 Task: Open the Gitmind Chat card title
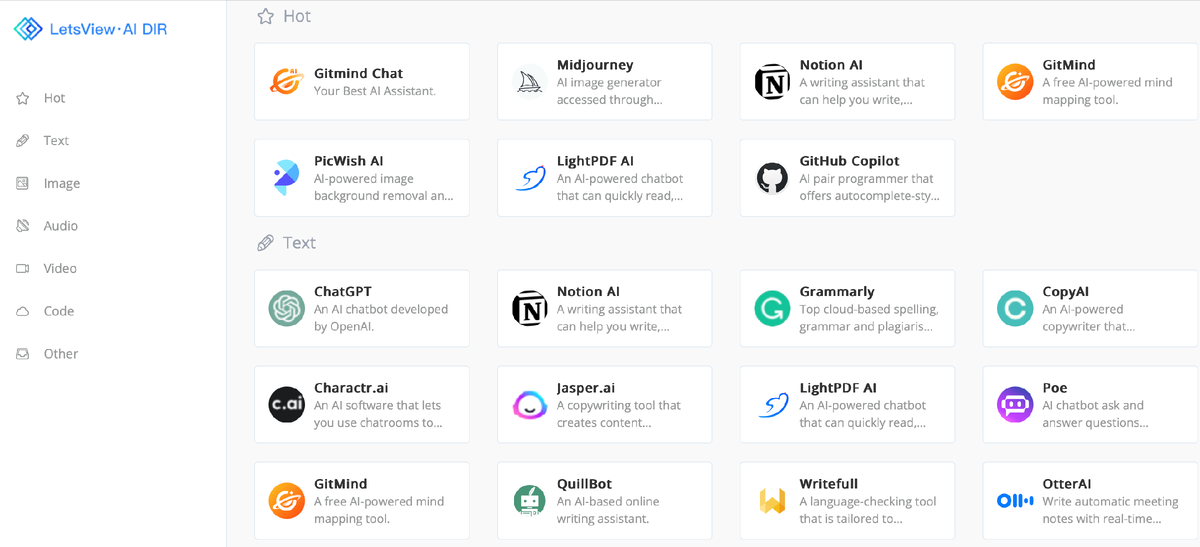click(359, 73)
